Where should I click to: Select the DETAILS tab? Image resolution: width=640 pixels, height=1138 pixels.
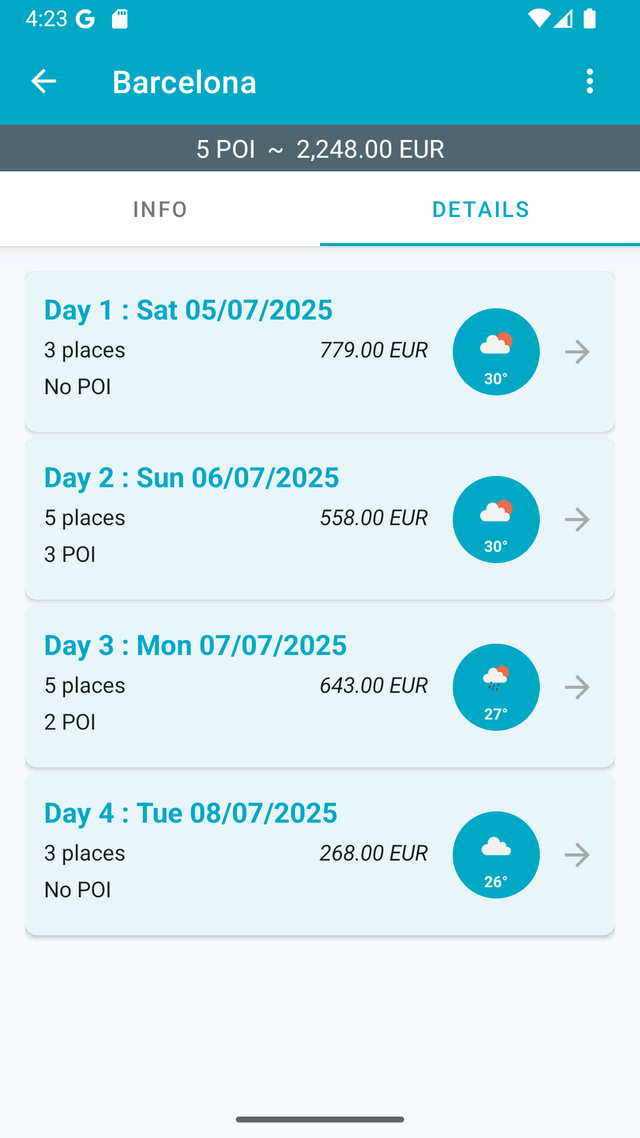480,209
